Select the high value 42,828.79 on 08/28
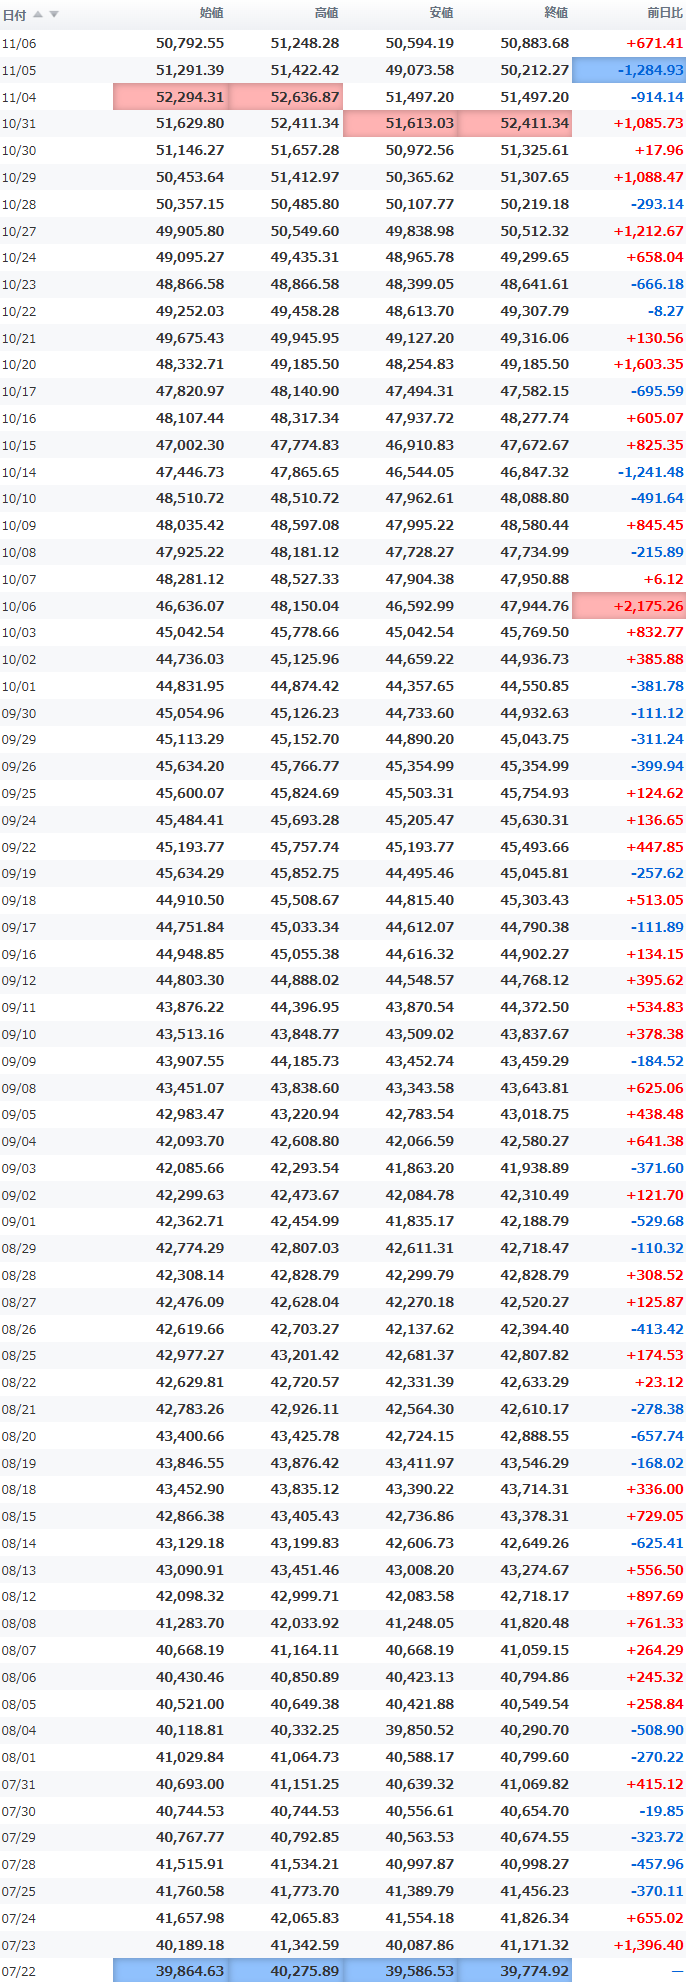 304,1275
